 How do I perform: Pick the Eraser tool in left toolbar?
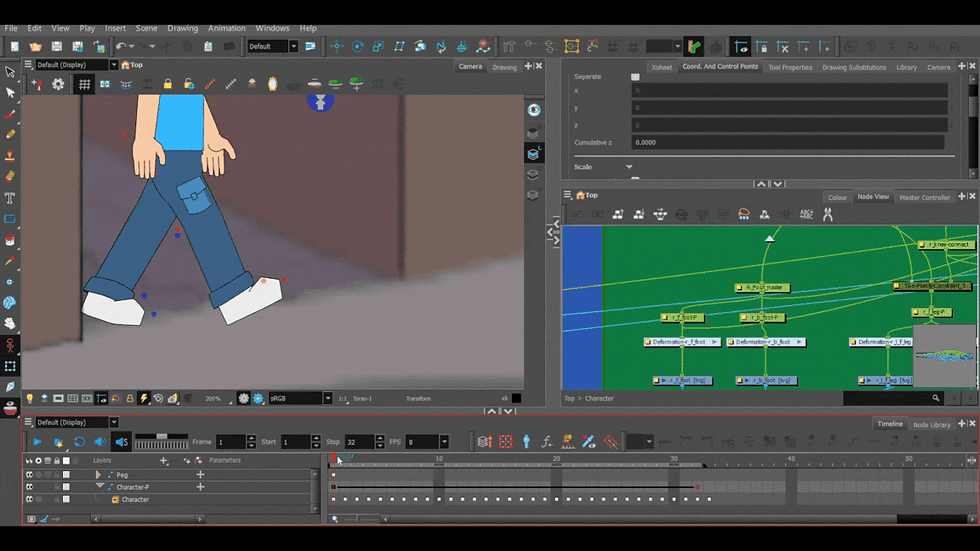9,177
